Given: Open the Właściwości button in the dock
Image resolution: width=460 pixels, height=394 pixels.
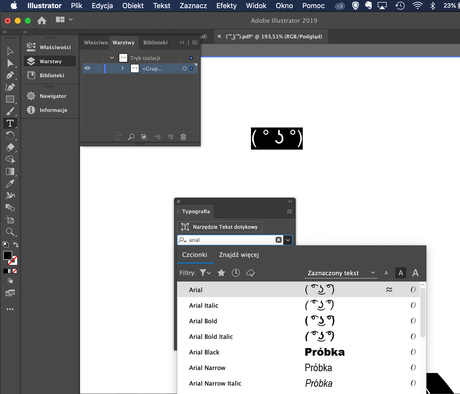Looking at the screenshot, I should [50, 47].
